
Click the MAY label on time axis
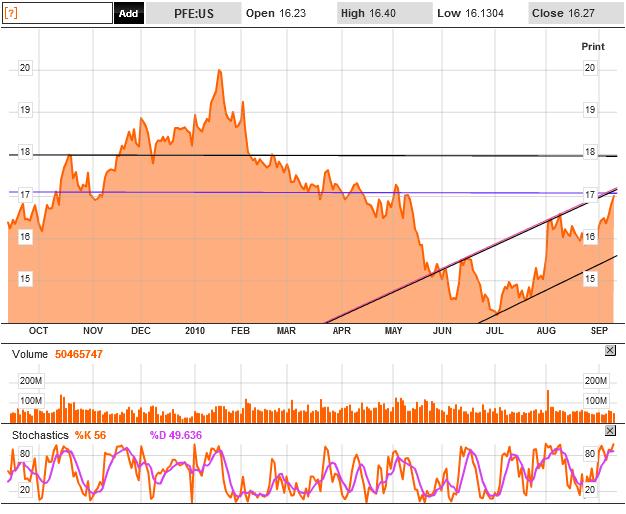393,331
